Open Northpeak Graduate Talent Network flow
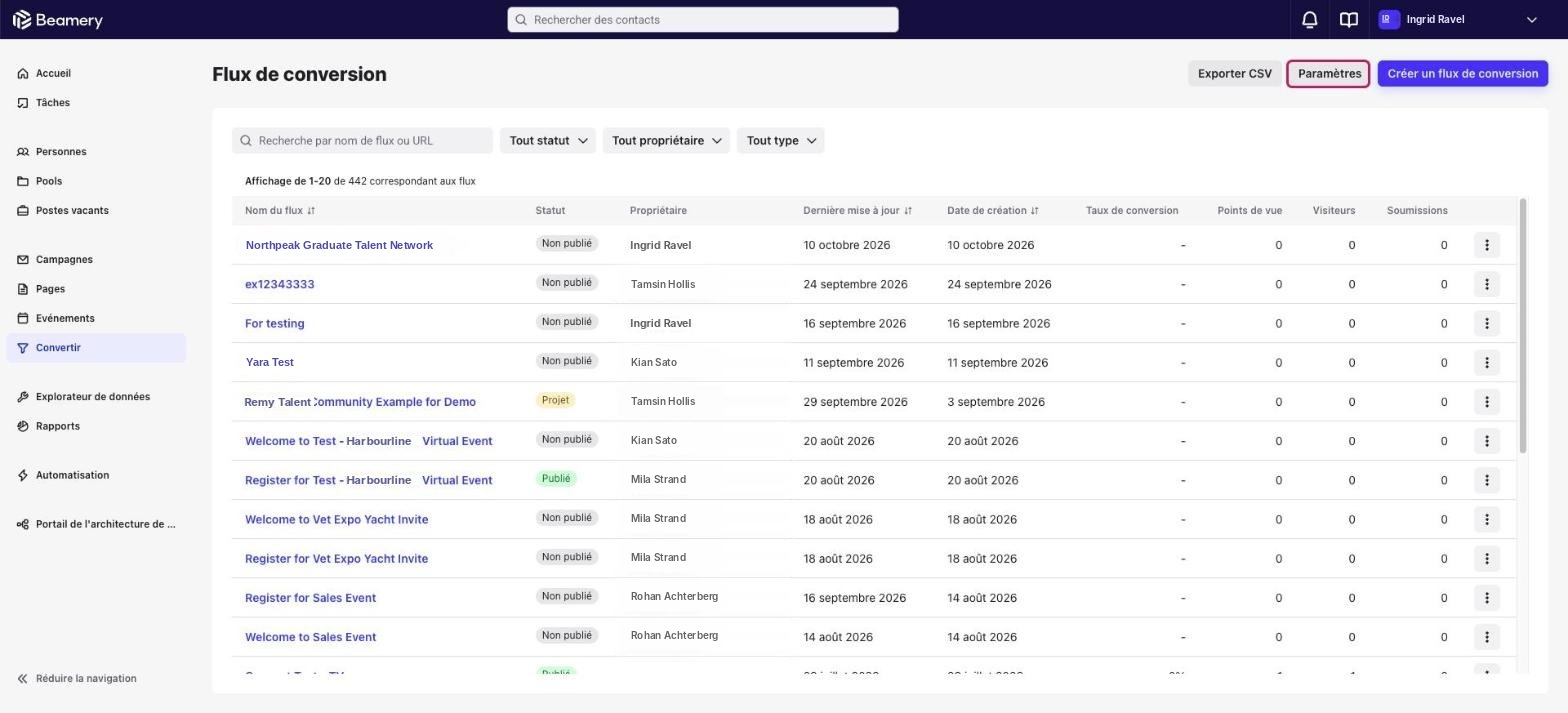Image resolution: width=1568 pixels, height=713 pixels. tap(339, 245)
